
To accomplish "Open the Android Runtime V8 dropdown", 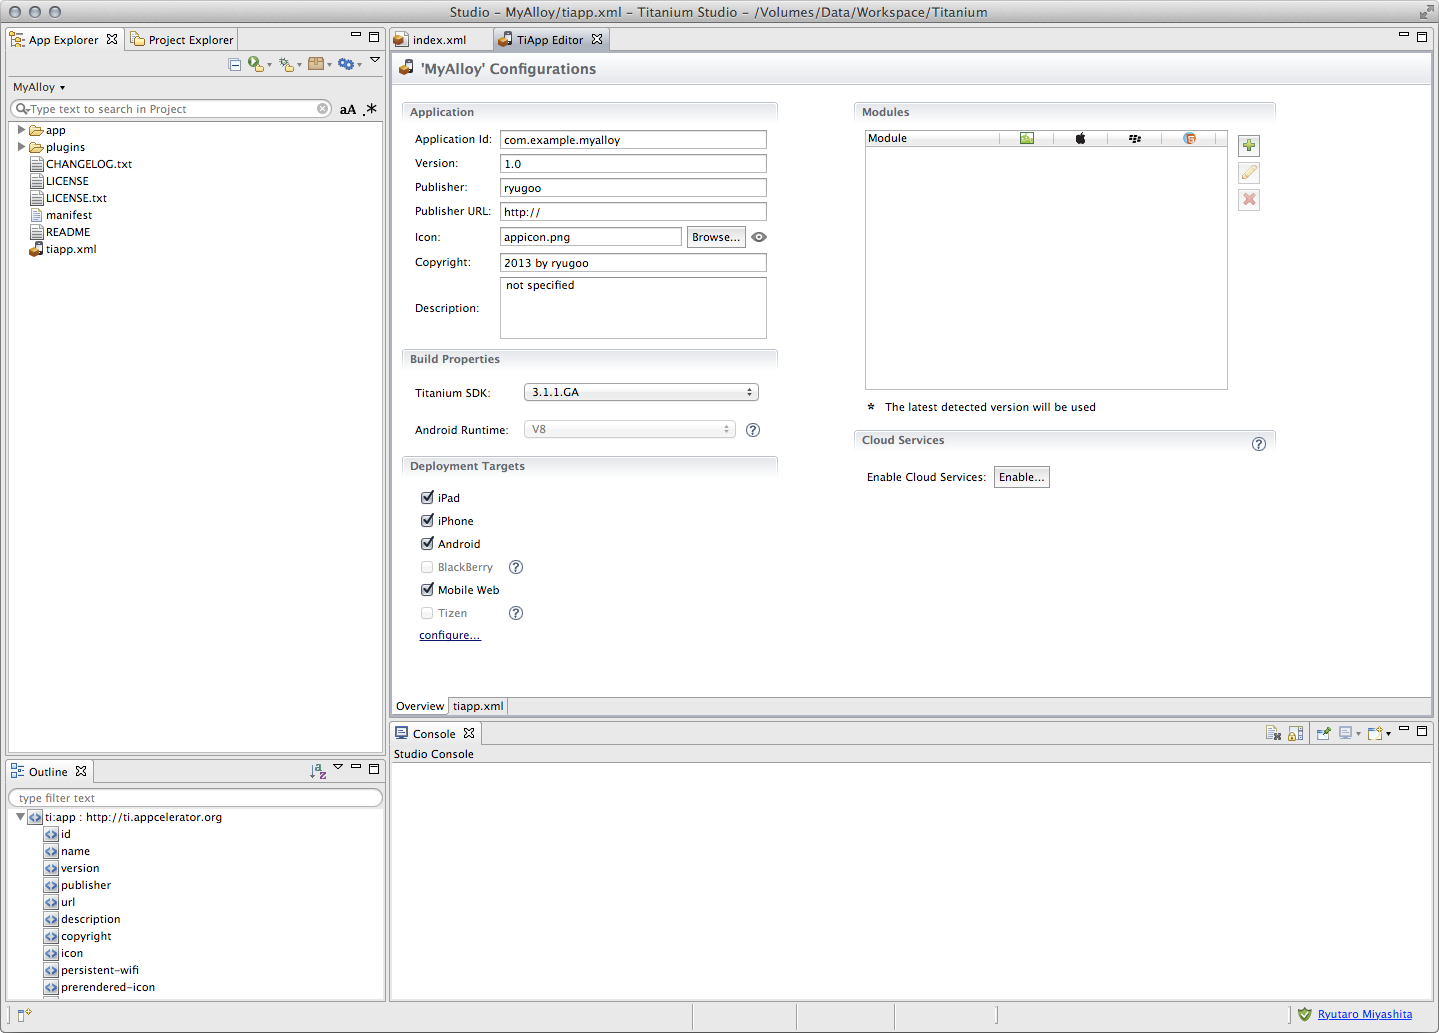I will (x=630, y=429).
